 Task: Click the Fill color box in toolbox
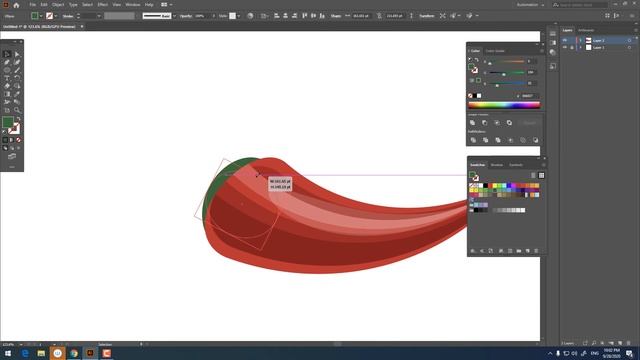click(8, 122)
